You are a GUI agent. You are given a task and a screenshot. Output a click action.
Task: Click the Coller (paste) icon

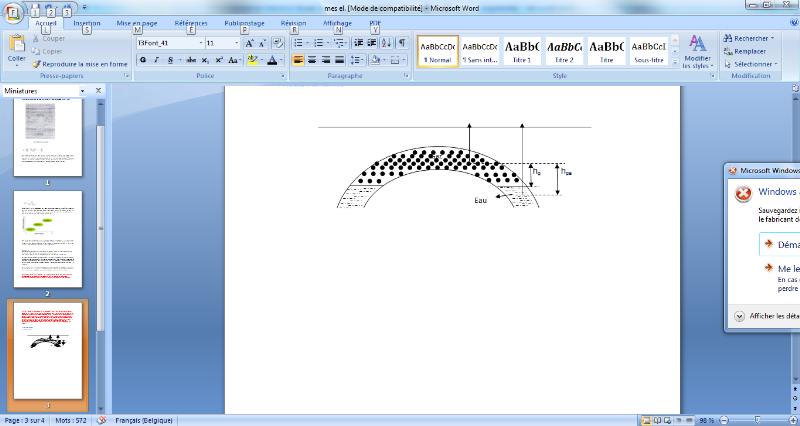16,44
